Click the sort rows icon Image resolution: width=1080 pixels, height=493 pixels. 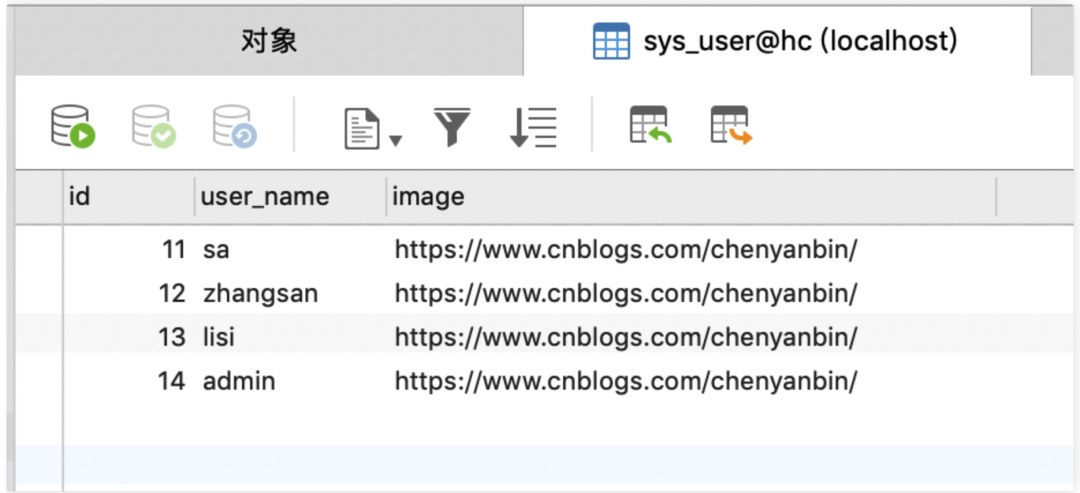point(532,127)
